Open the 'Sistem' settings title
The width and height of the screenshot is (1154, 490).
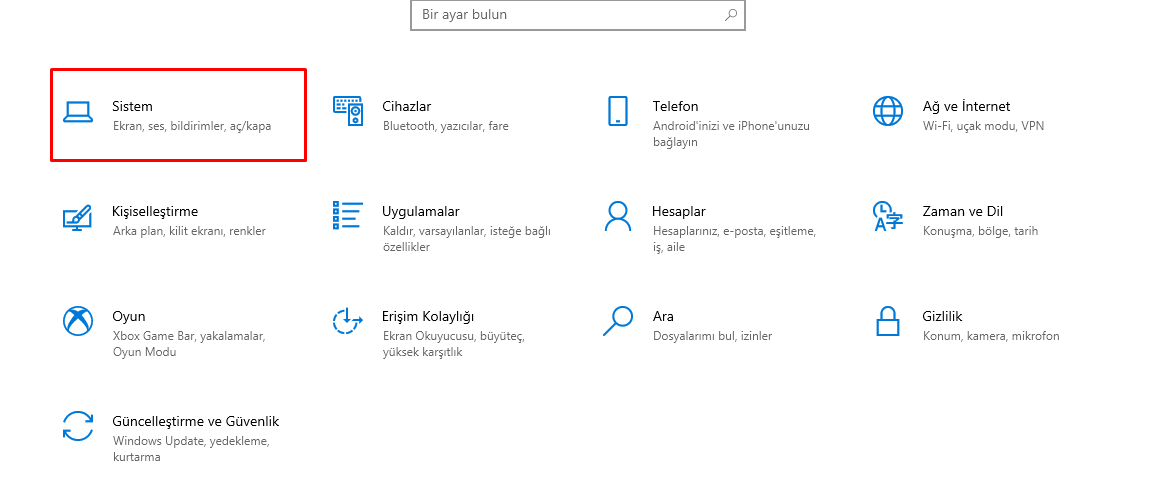pos(132,107)
